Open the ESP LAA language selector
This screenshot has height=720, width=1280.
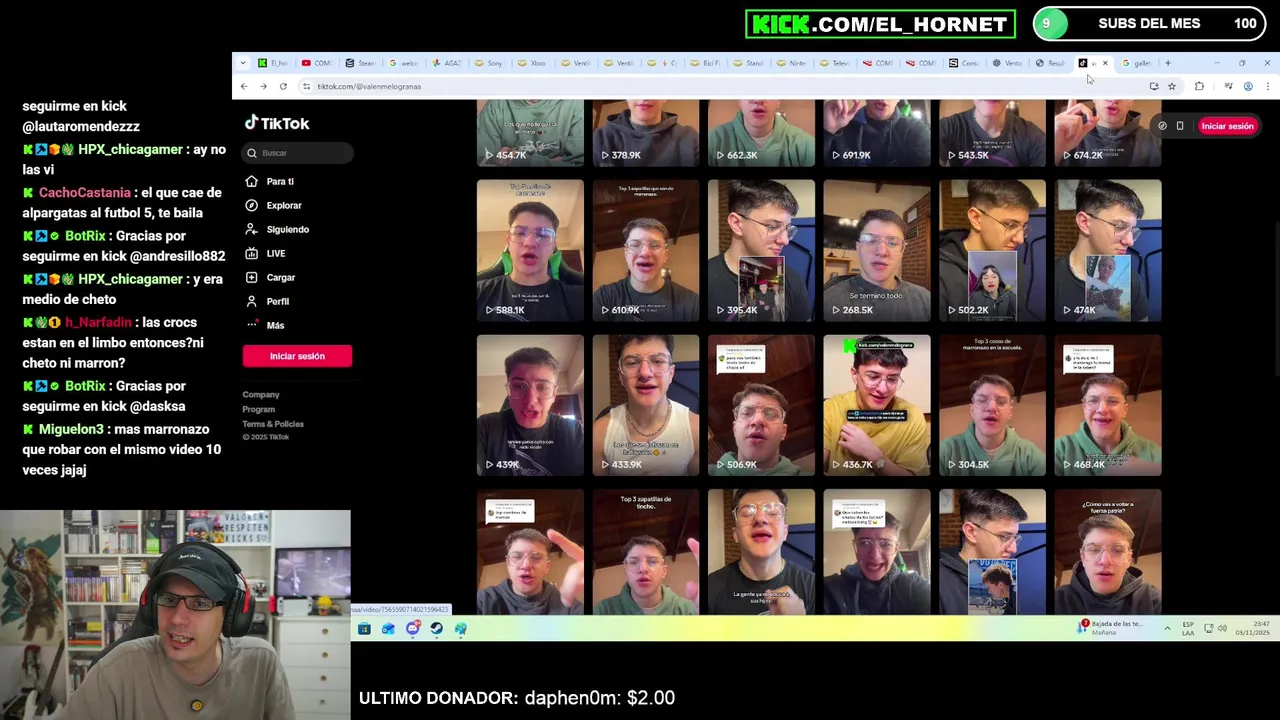(x=1188, y=628)
